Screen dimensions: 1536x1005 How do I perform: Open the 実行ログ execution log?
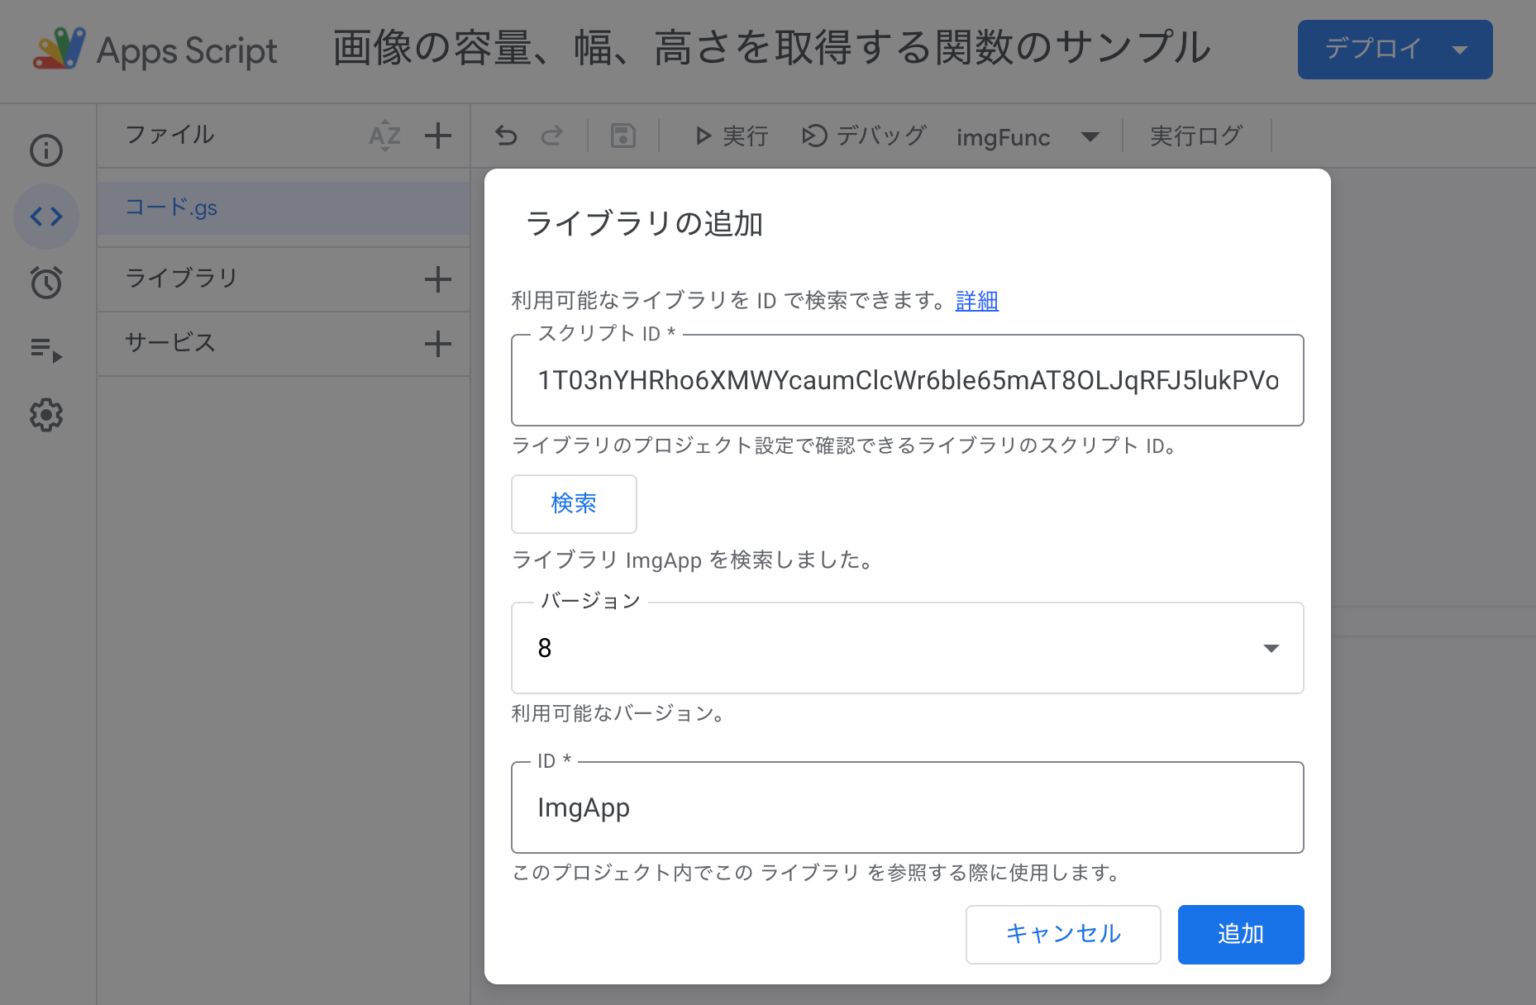[1196, 136]
